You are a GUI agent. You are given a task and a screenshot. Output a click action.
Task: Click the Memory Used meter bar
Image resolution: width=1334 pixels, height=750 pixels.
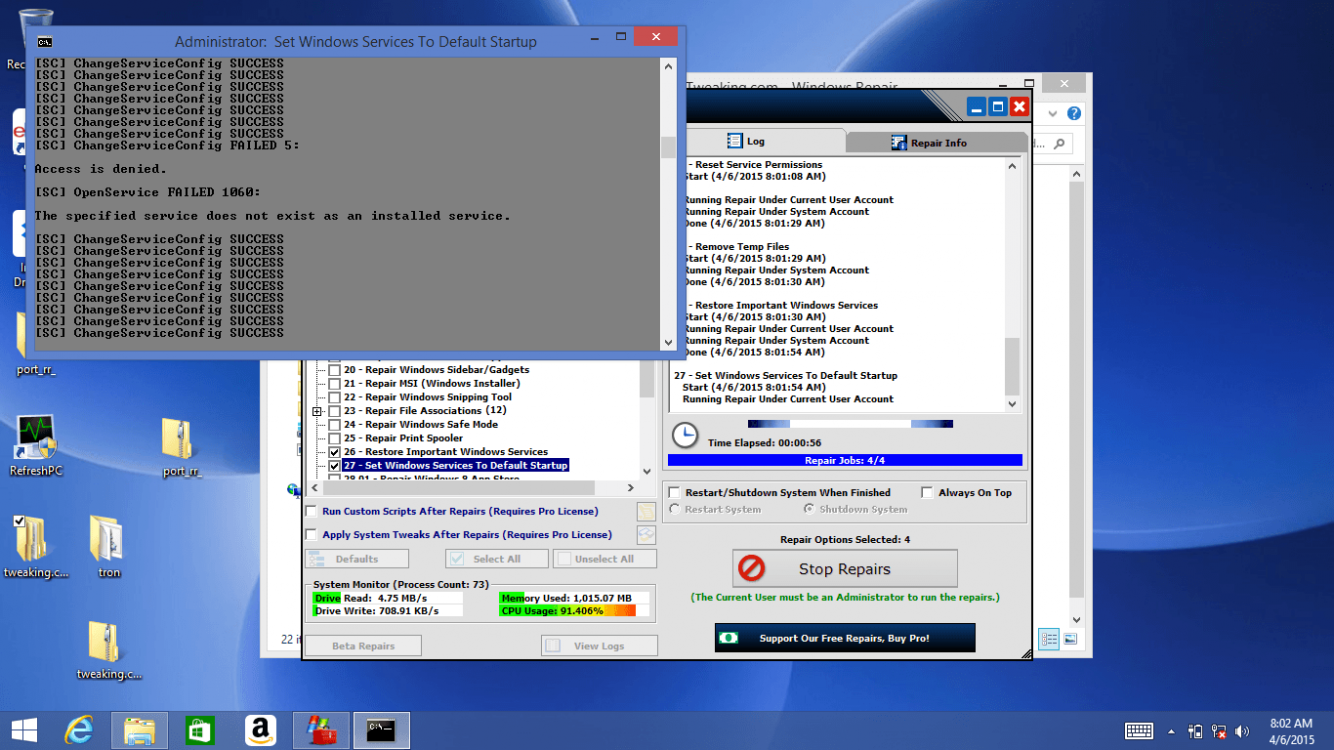click(574, 598)
